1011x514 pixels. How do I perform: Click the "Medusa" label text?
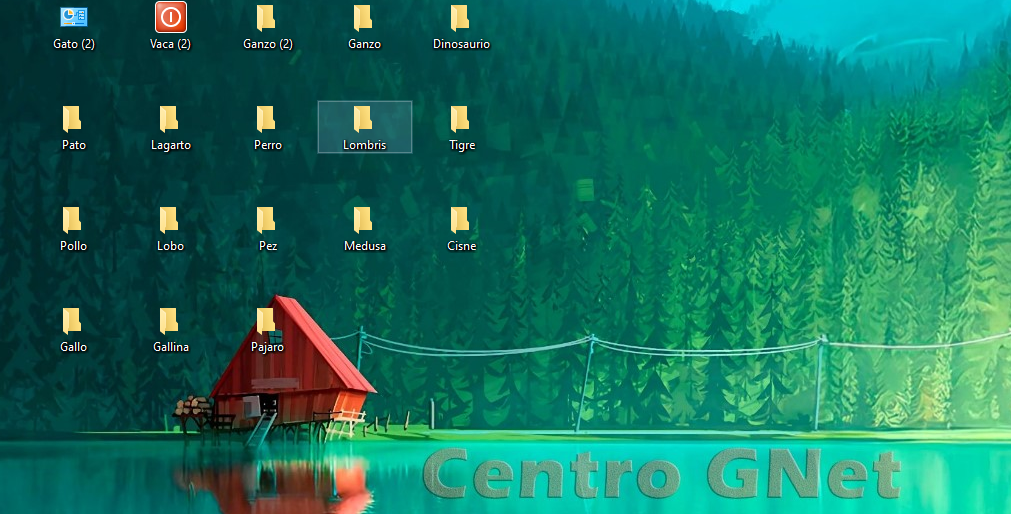click(365, 246)
